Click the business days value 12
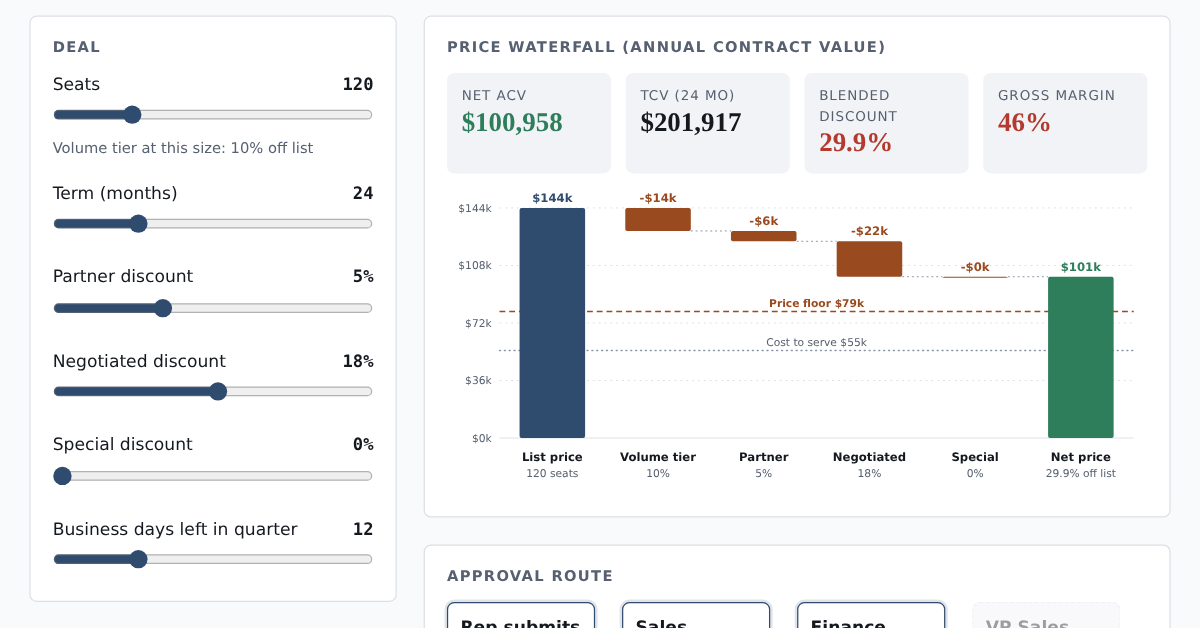Image resolution: width=1200 pixels, height=628 pixels. coord(362,529)
